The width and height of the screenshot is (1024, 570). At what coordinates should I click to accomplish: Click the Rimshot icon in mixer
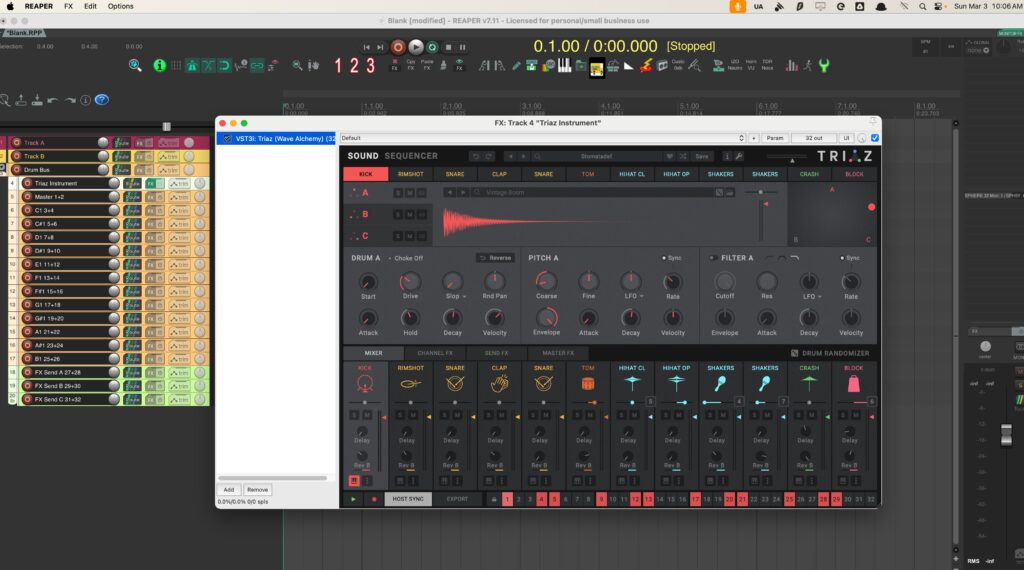[x=410, y=384]
